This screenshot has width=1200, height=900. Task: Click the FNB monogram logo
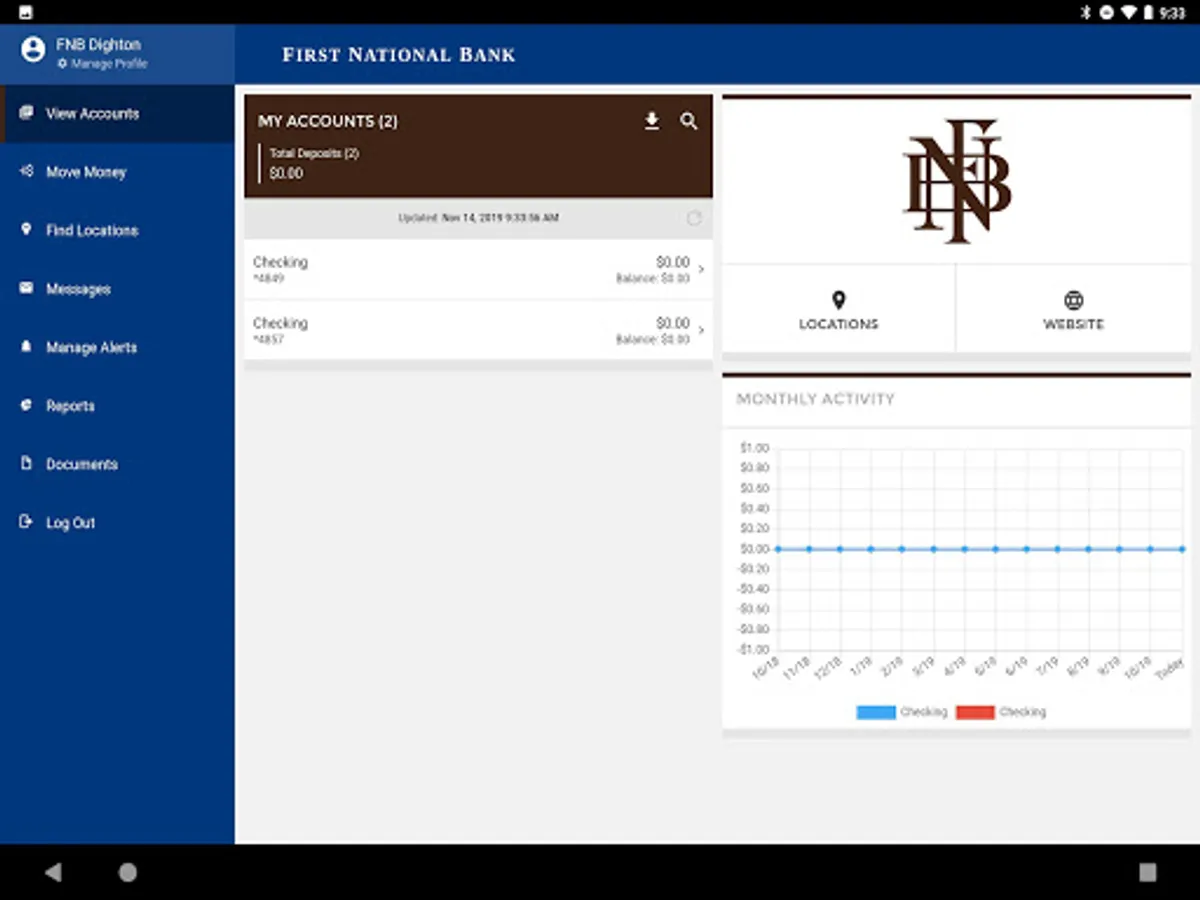tap(957, 181)
